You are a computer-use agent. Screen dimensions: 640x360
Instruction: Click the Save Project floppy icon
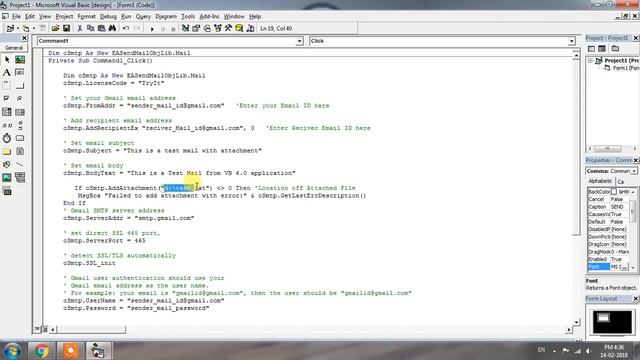click(x=66, y=28)
